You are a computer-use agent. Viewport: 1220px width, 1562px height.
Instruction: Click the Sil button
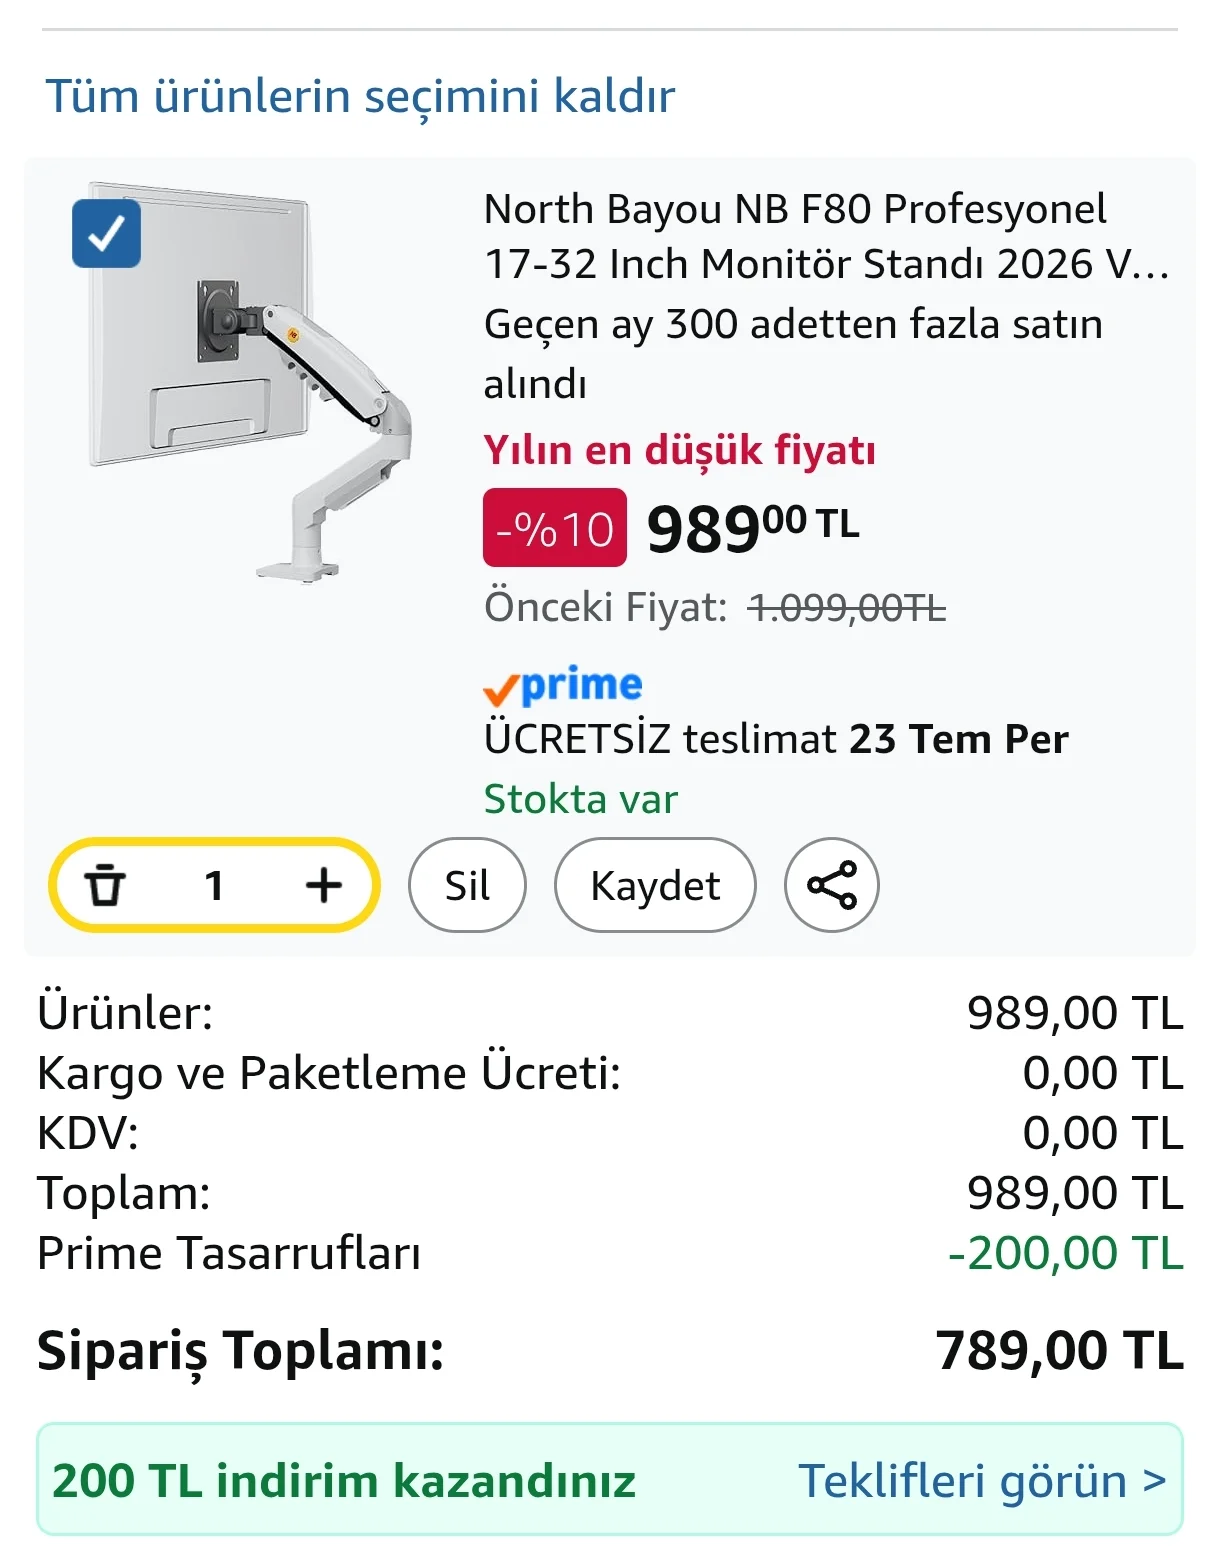click(467, 885)
